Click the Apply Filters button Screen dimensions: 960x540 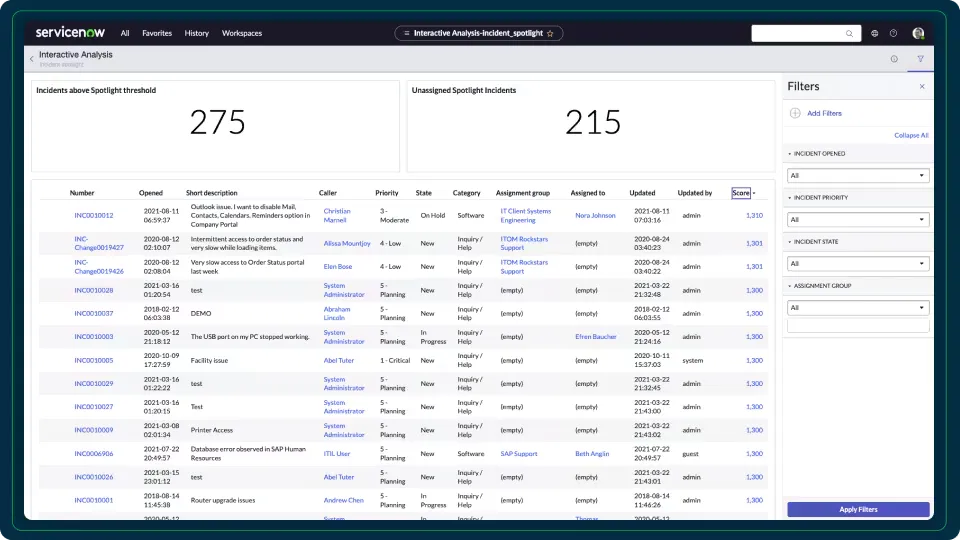pyautogui.click(x=858, y=510)
